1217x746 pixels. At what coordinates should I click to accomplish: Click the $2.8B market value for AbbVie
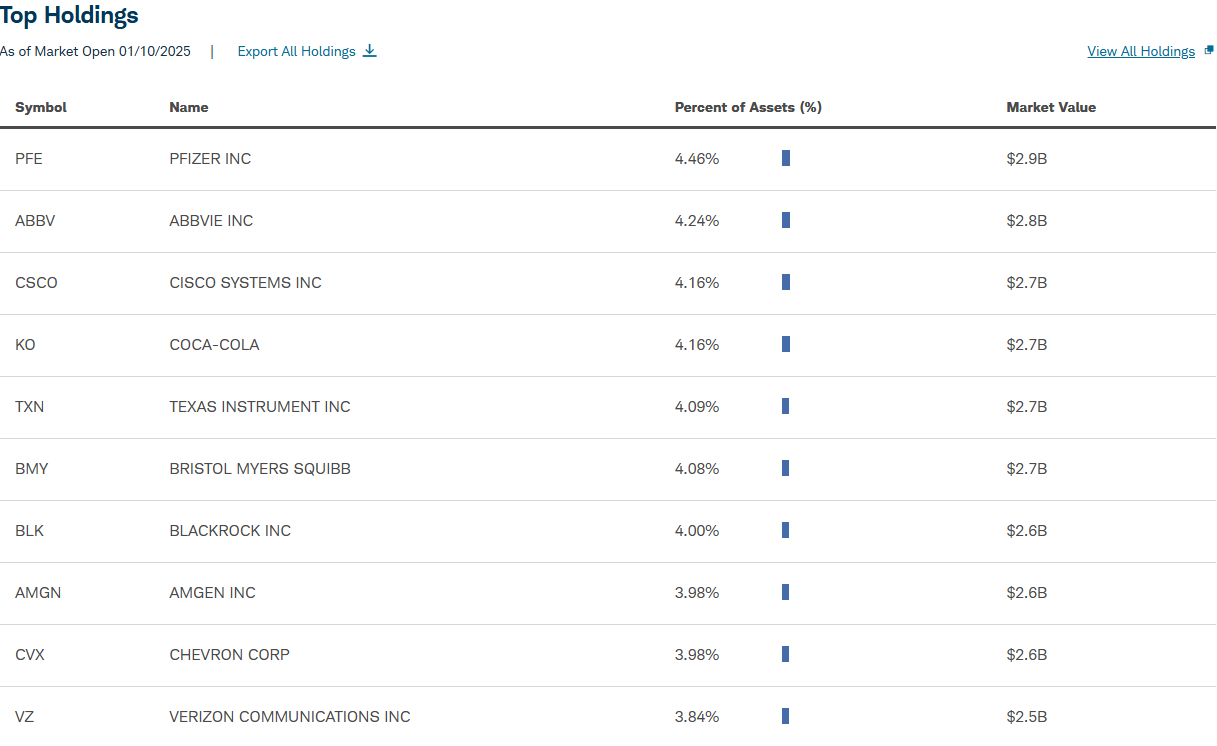(x=1027, y=220)
